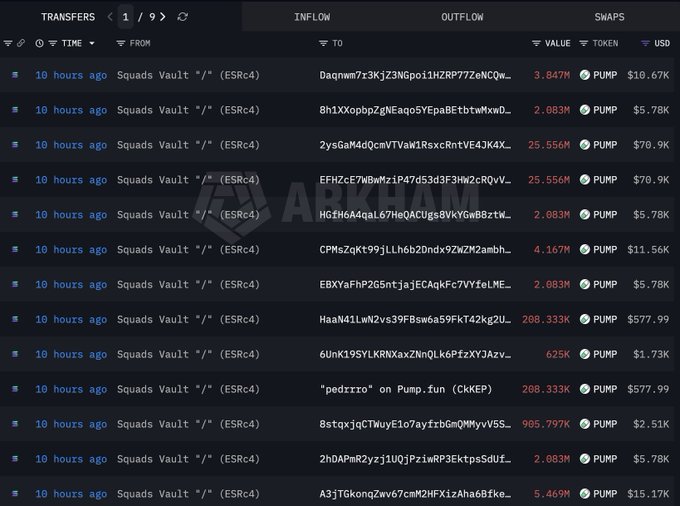The width and height of the screenshot is (680, 506).
Task: Click the link icon in header row
Action: [x=21, y=43]
